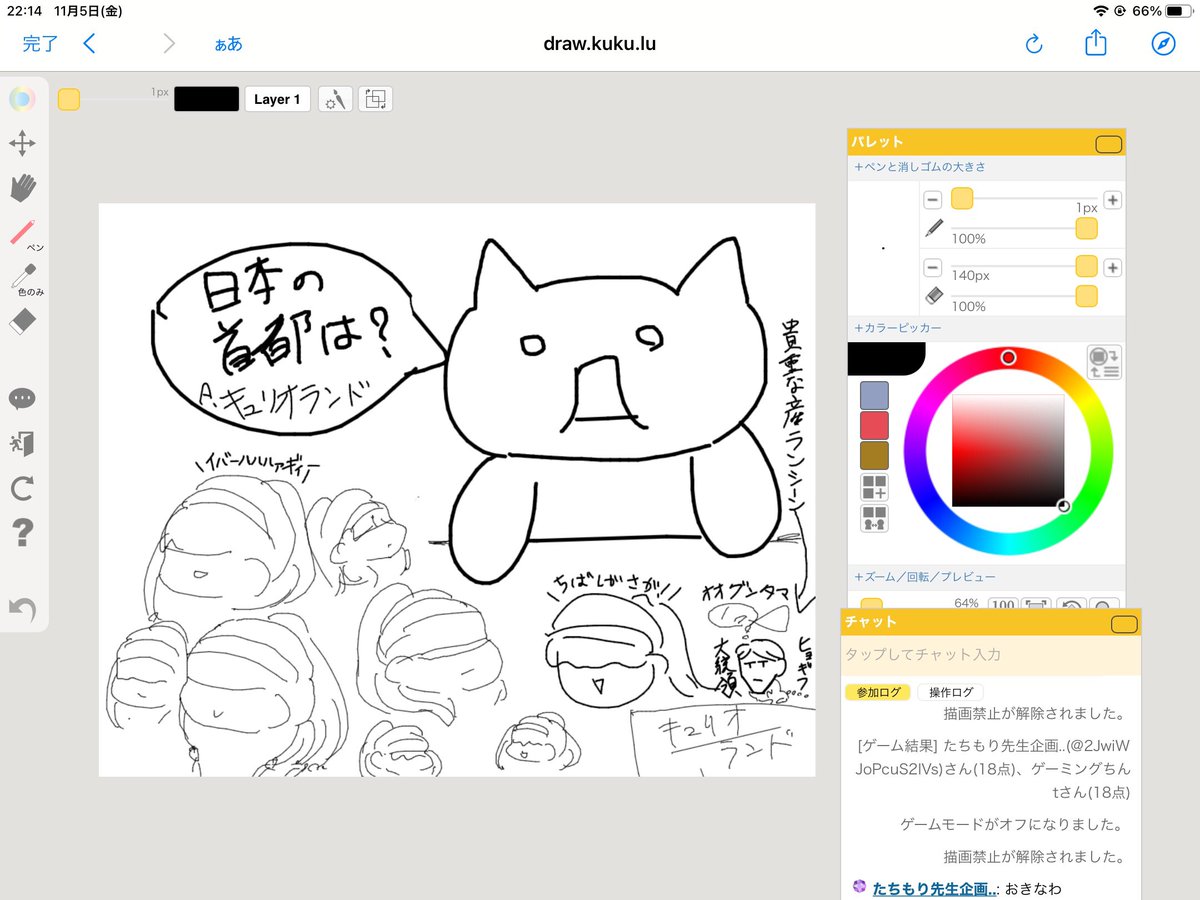The width and height of the screenshot is (1200, 900).
Task: Open the Safari share sheet
Action: tap(1096, 43)
